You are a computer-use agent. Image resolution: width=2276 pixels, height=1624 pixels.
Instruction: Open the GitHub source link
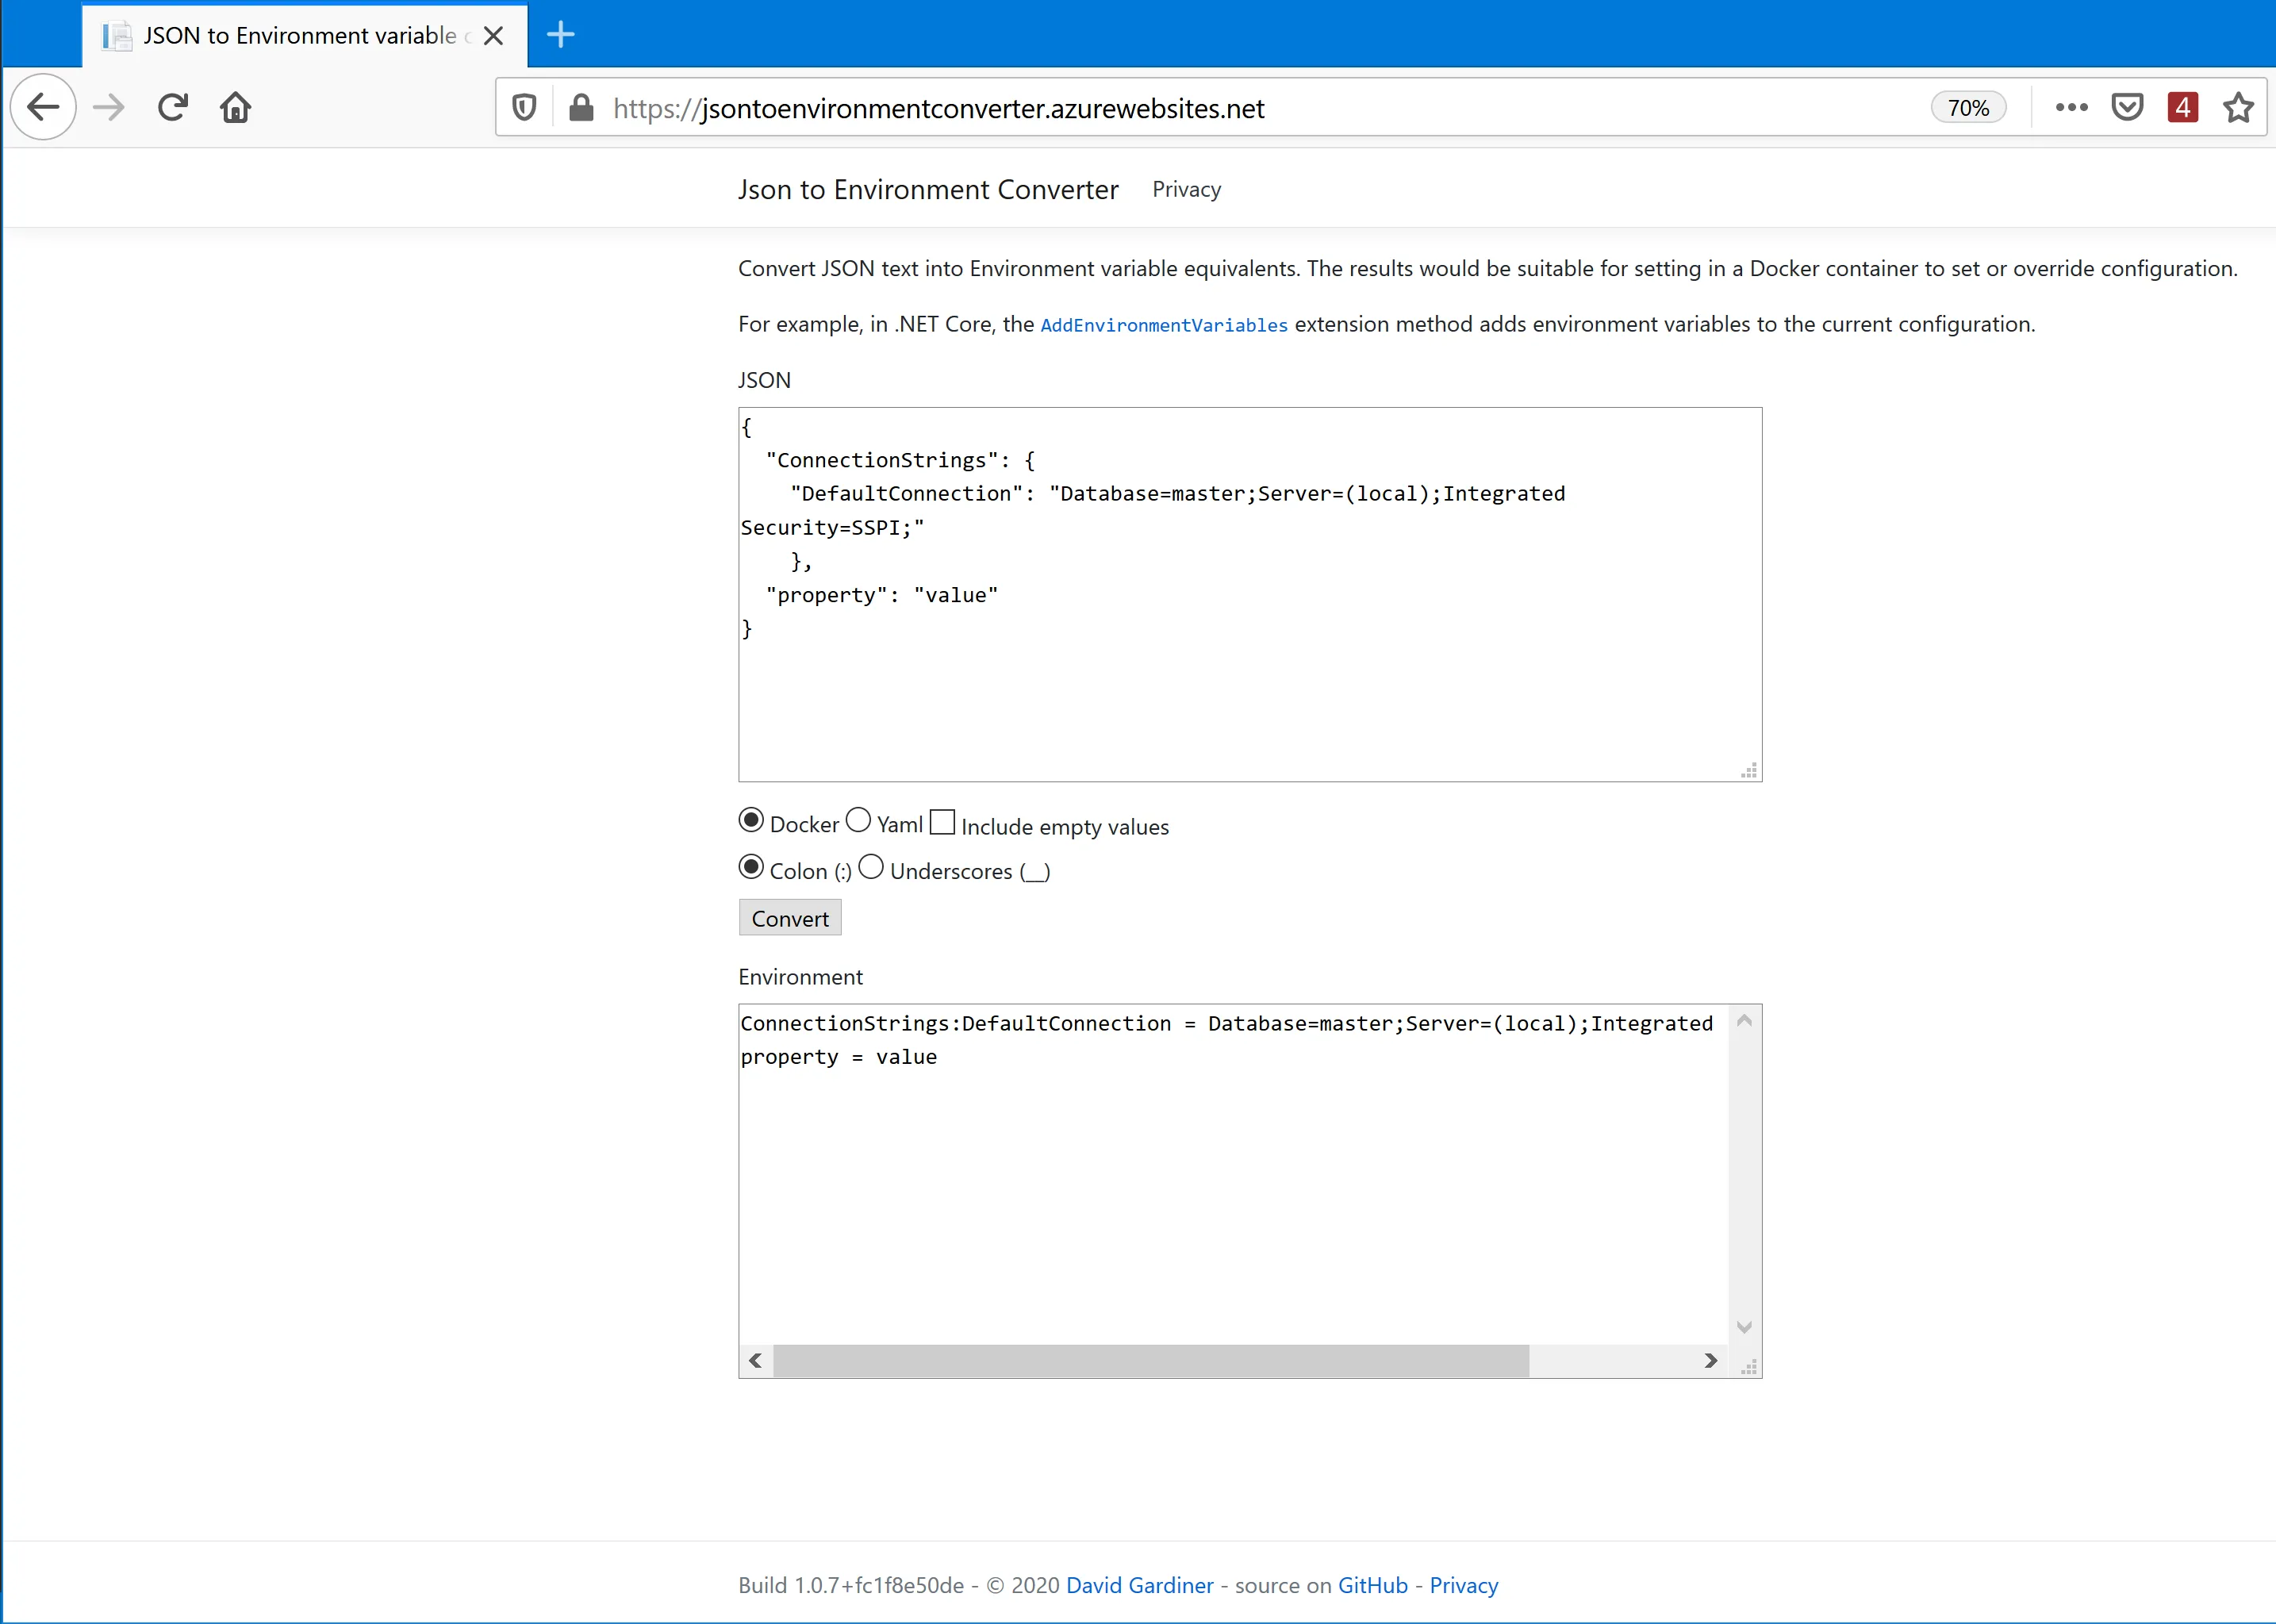[1372, 1585]
